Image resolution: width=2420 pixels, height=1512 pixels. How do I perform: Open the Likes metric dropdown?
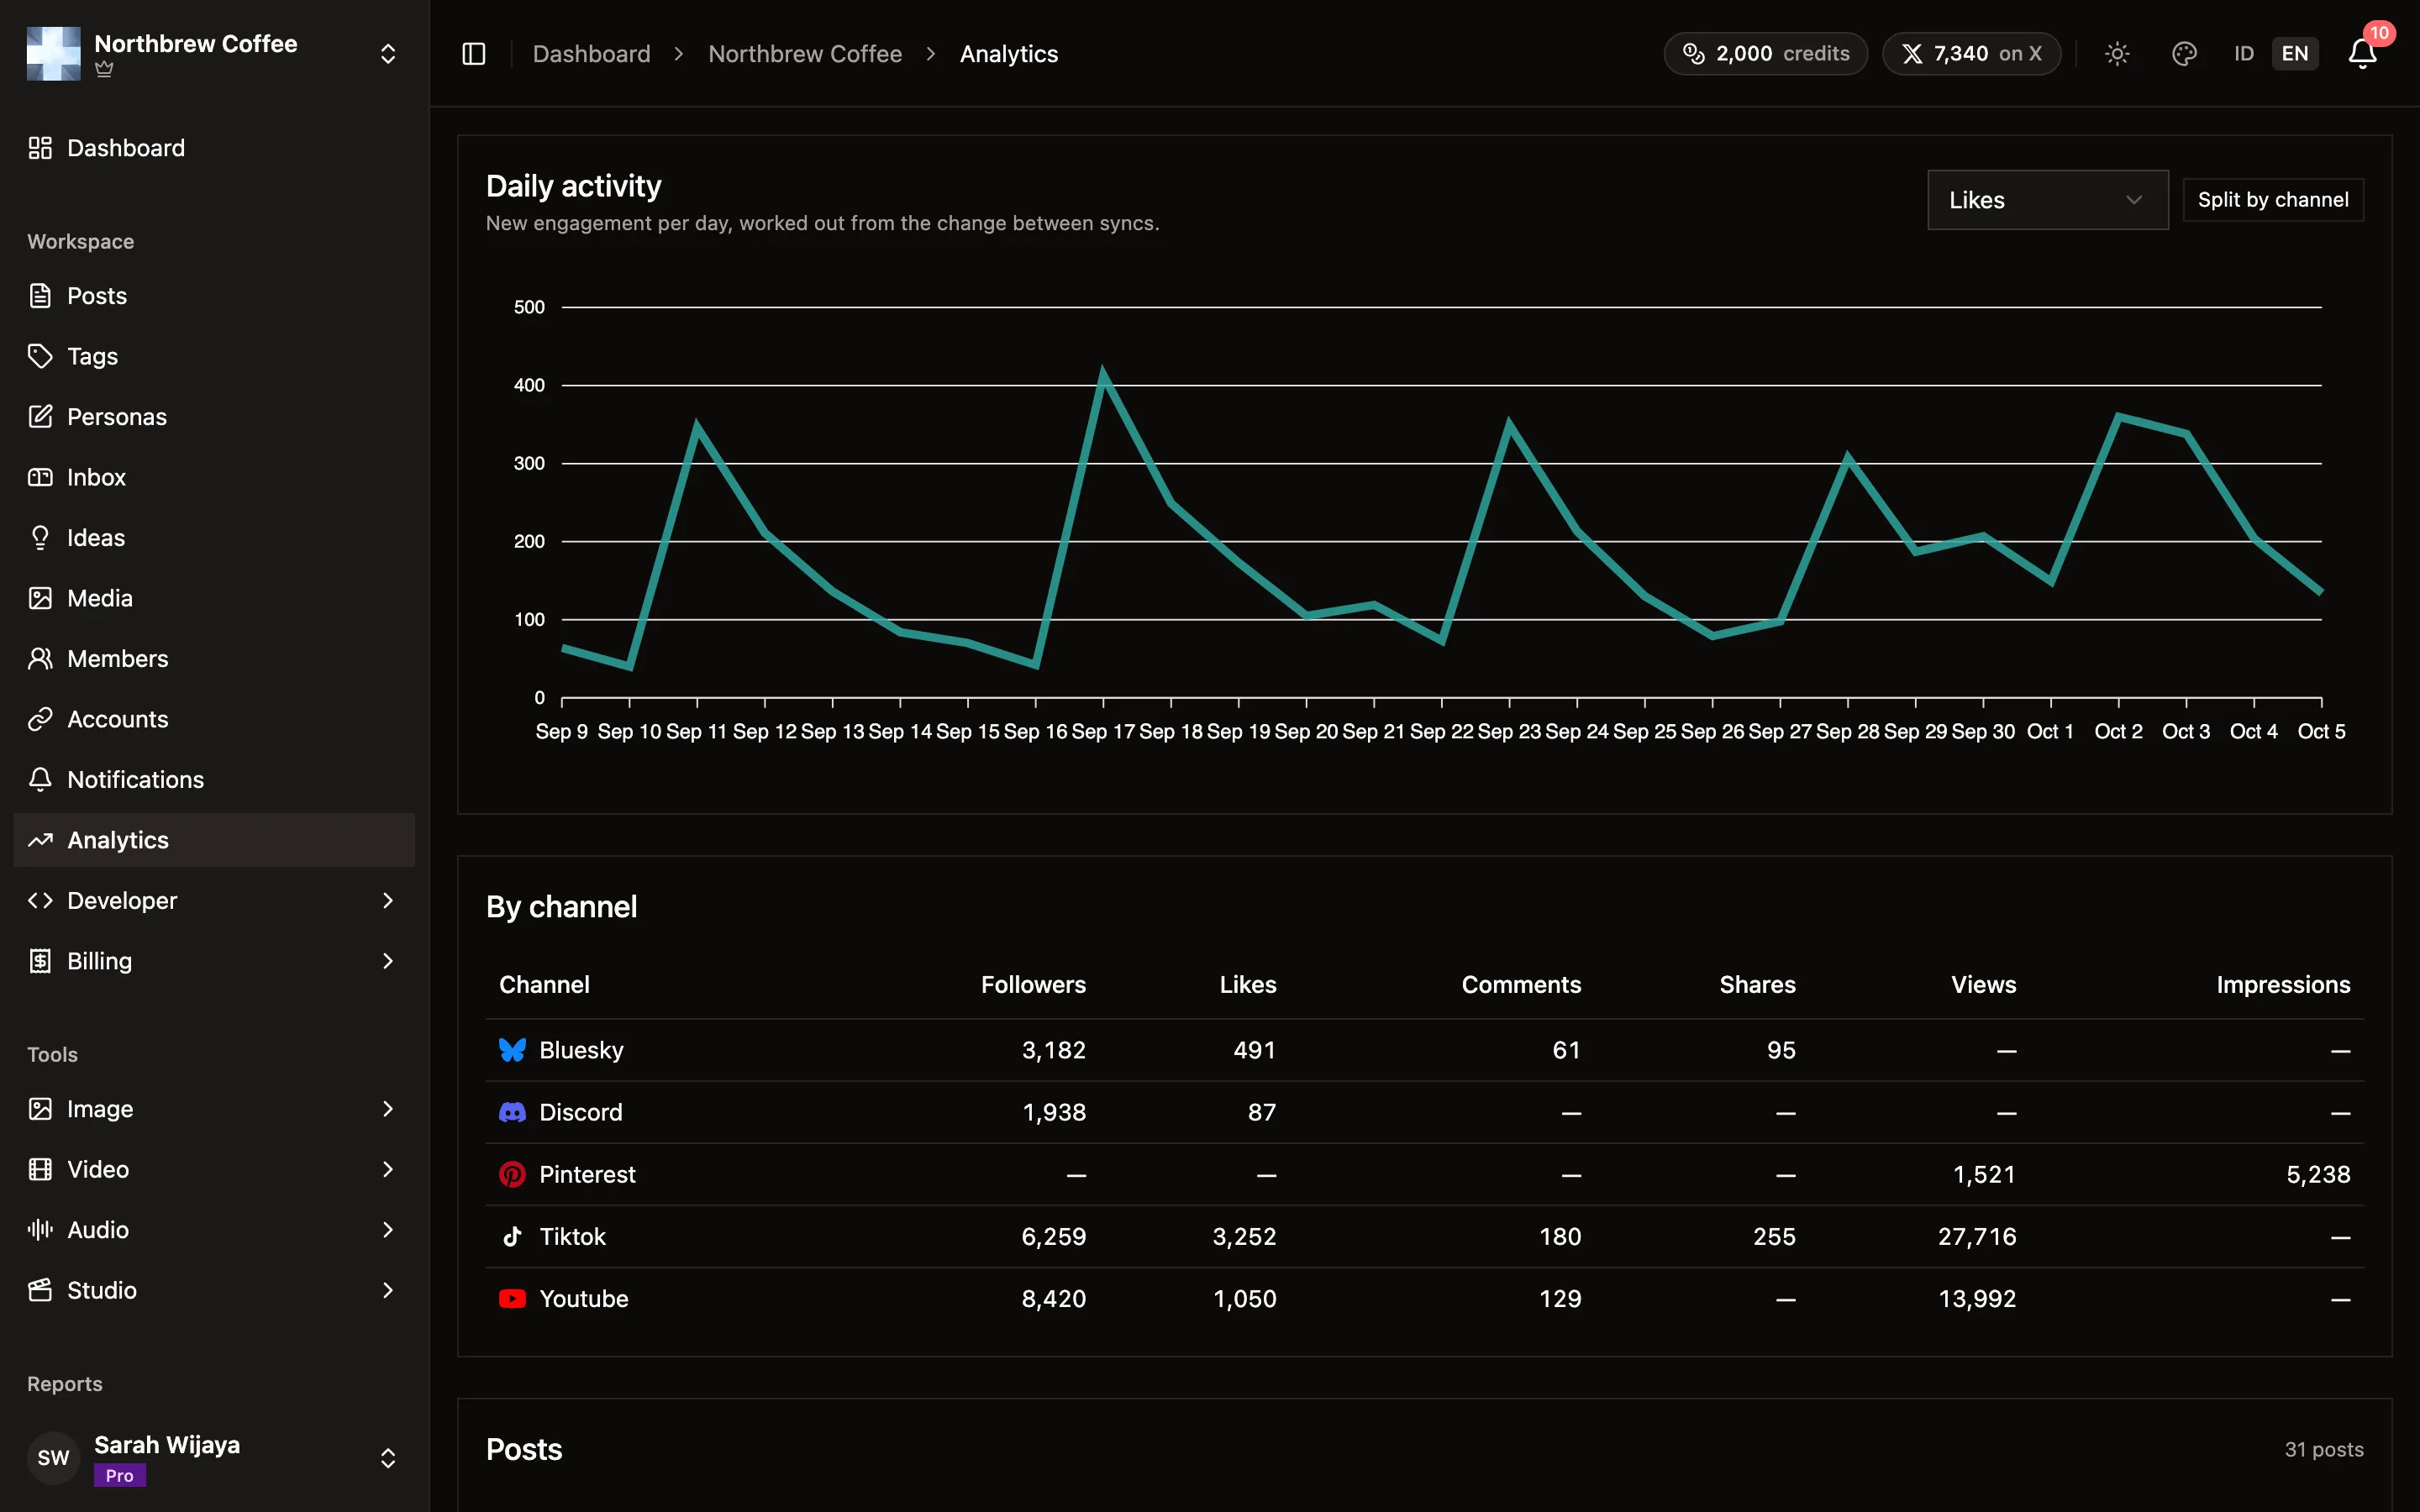click(x=2048, y=200)
